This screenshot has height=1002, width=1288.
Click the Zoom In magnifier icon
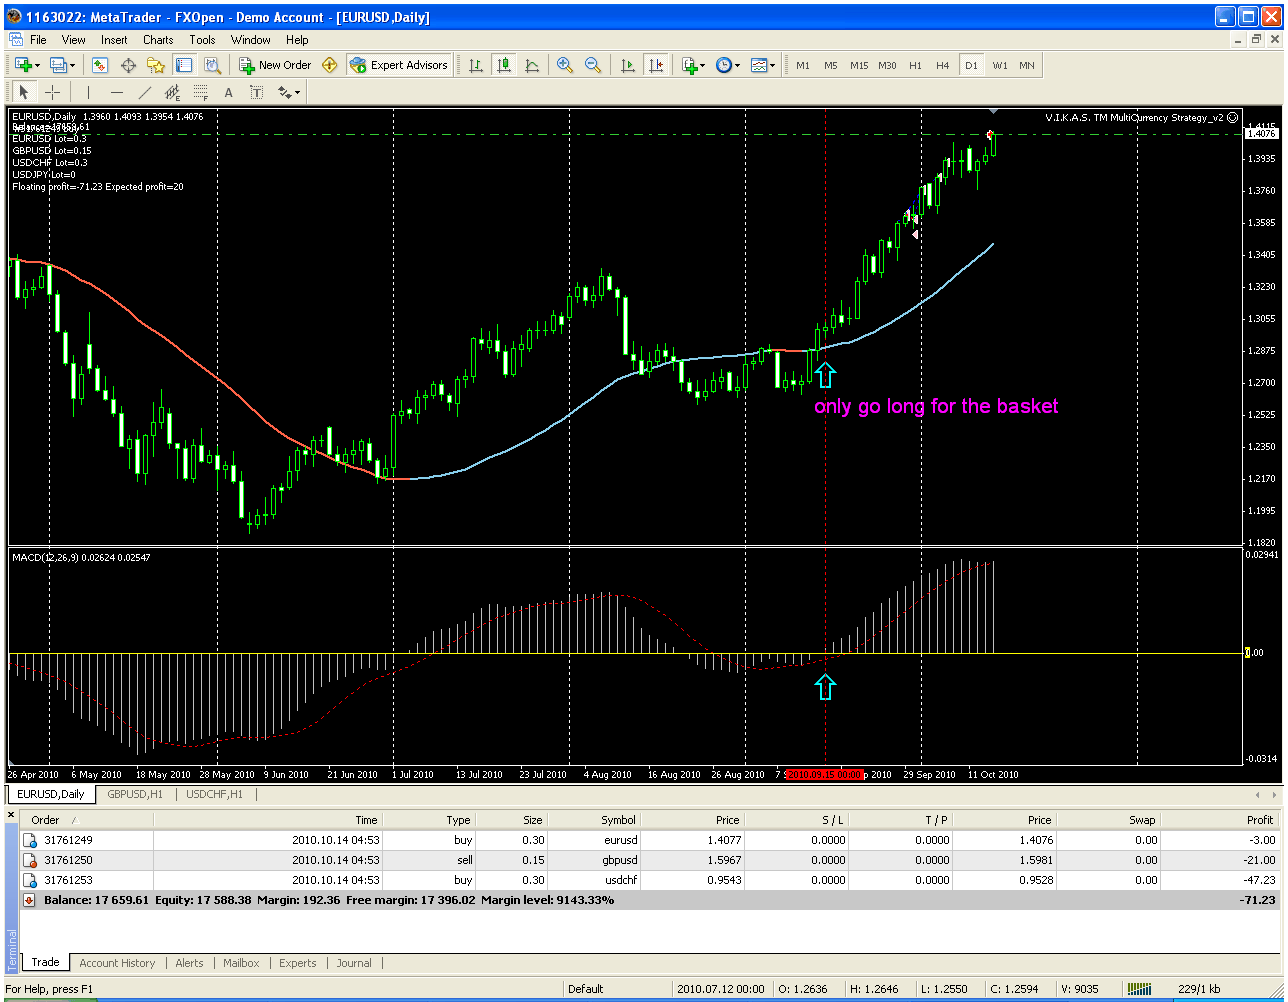(x=565, y=65)
